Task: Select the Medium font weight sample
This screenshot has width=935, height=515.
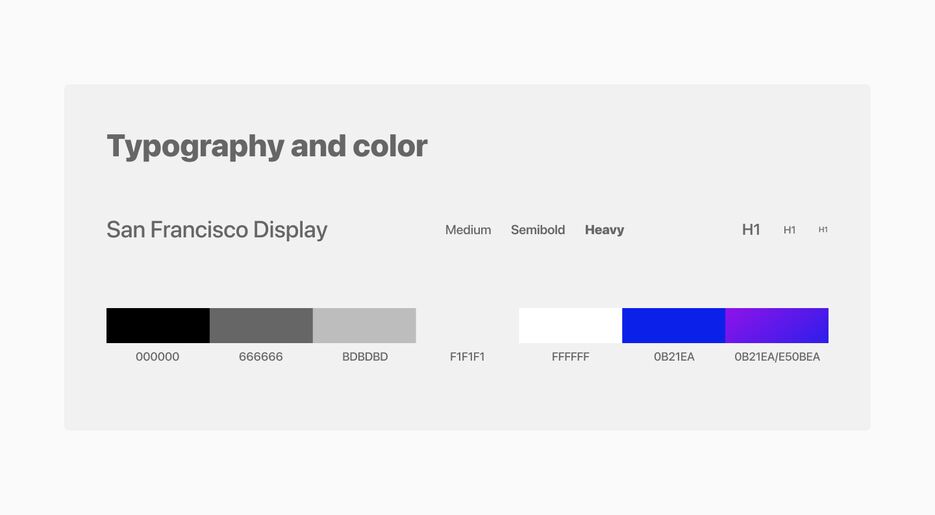Action: 468,229
